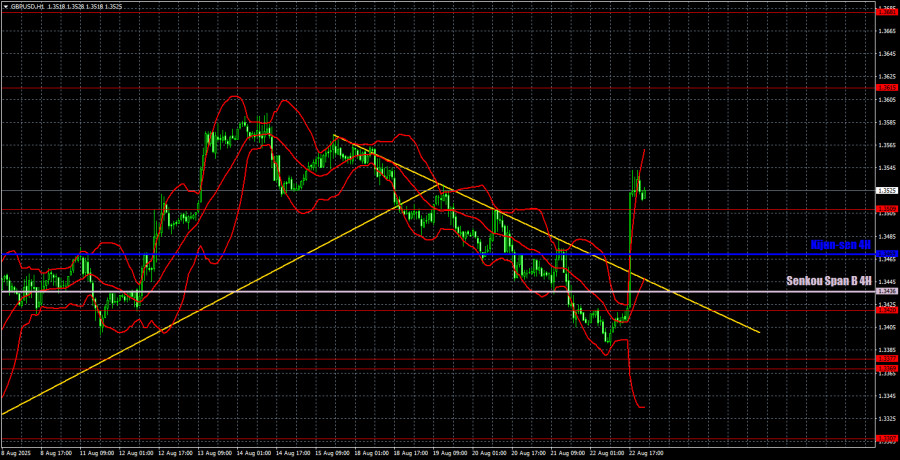Click the 1.3485 price axis label
This screenshot has width=900, height=460.
tap(886, 236)
